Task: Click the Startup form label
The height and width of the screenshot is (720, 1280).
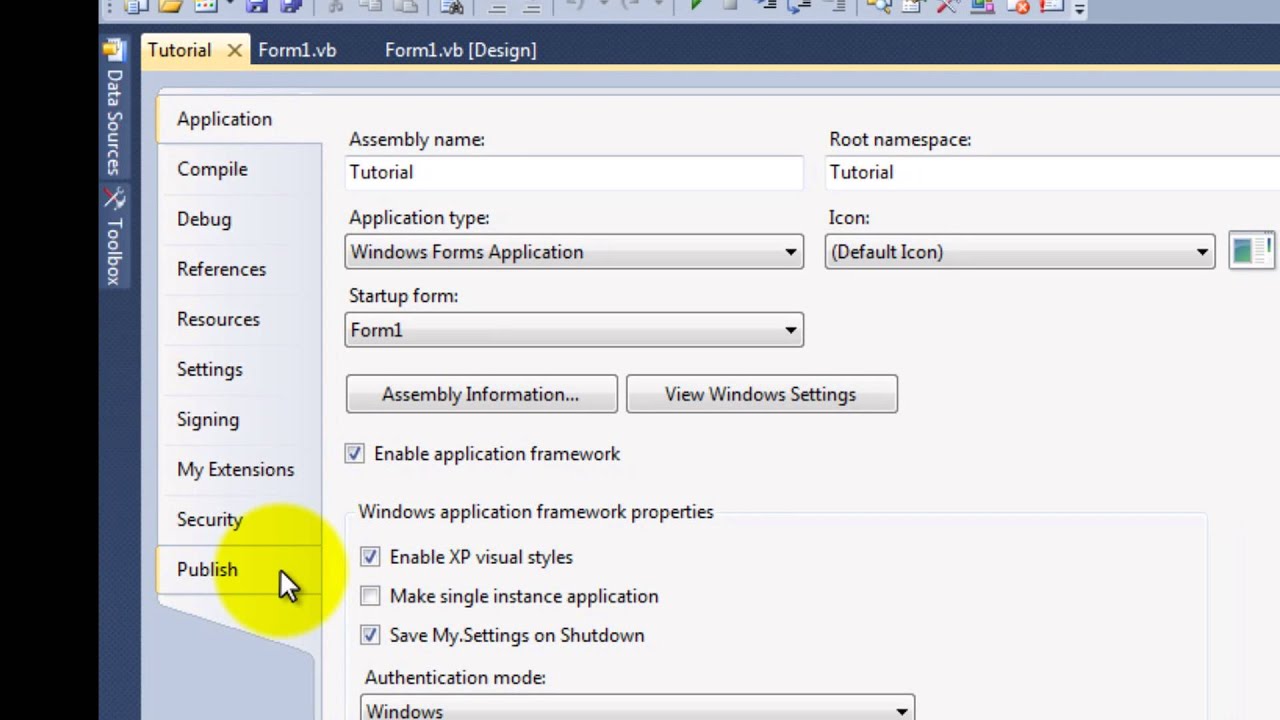Action: (x=403, y=296)
